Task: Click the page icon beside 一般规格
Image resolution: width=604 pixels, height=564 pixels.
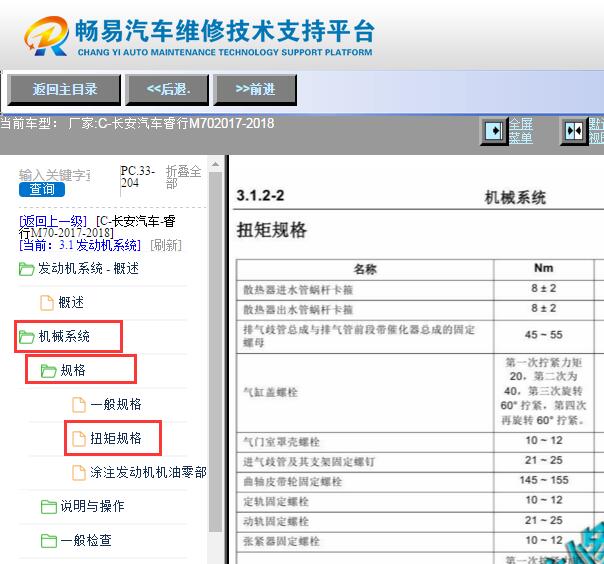Action: click(x=79, y=405)
